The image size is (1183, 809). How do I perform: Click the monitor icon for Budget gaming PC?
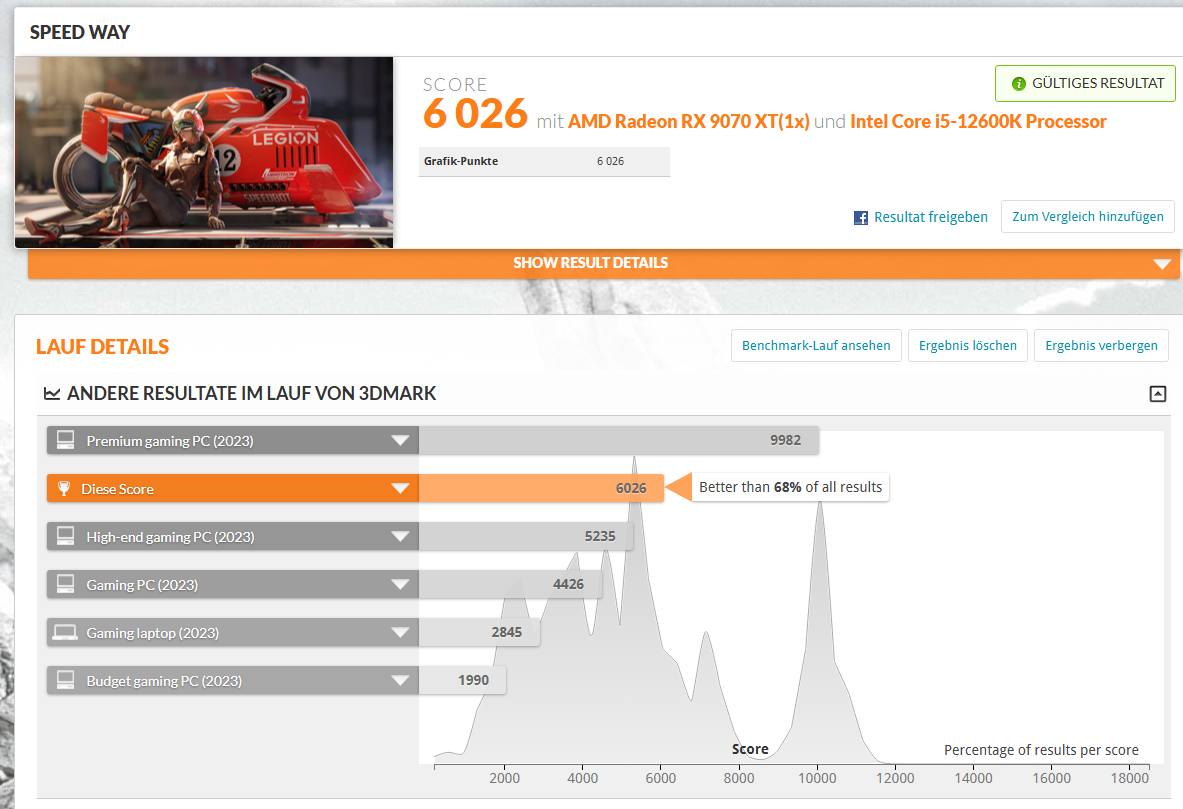click(x=66, y=680)
